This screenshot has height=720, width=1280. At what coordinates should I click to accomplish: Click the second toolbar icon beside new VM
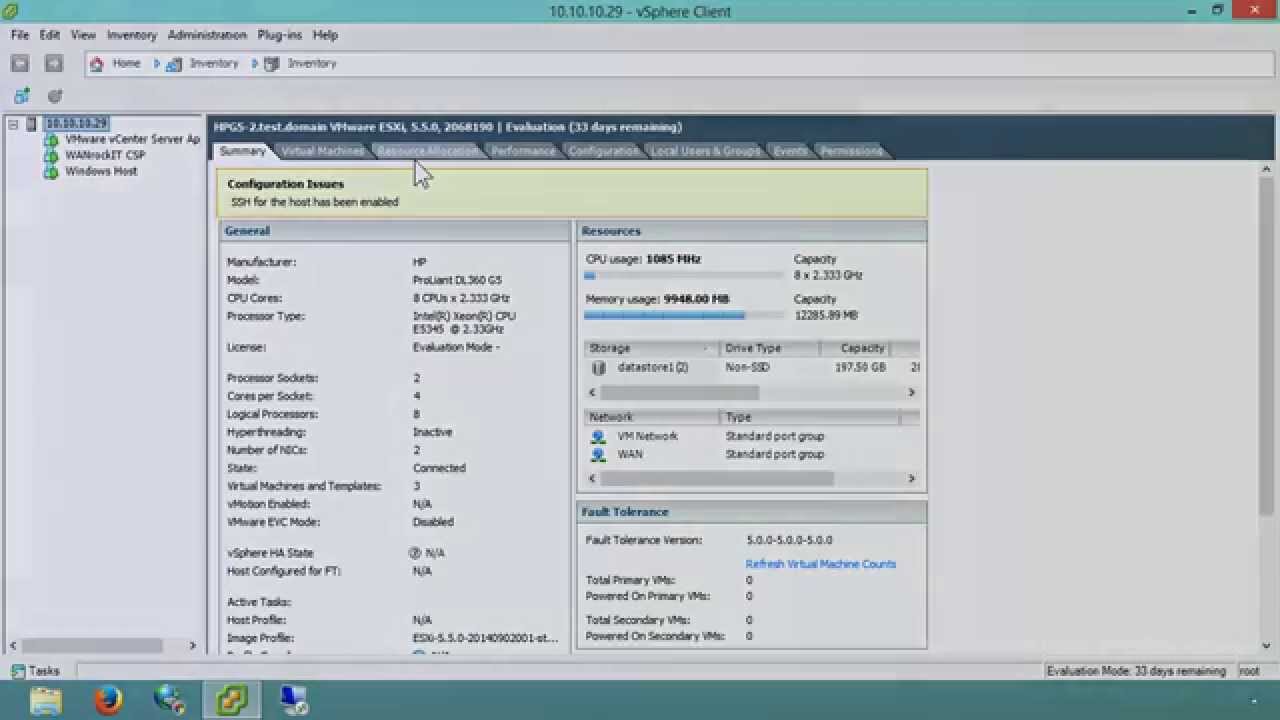pos(55,96)
